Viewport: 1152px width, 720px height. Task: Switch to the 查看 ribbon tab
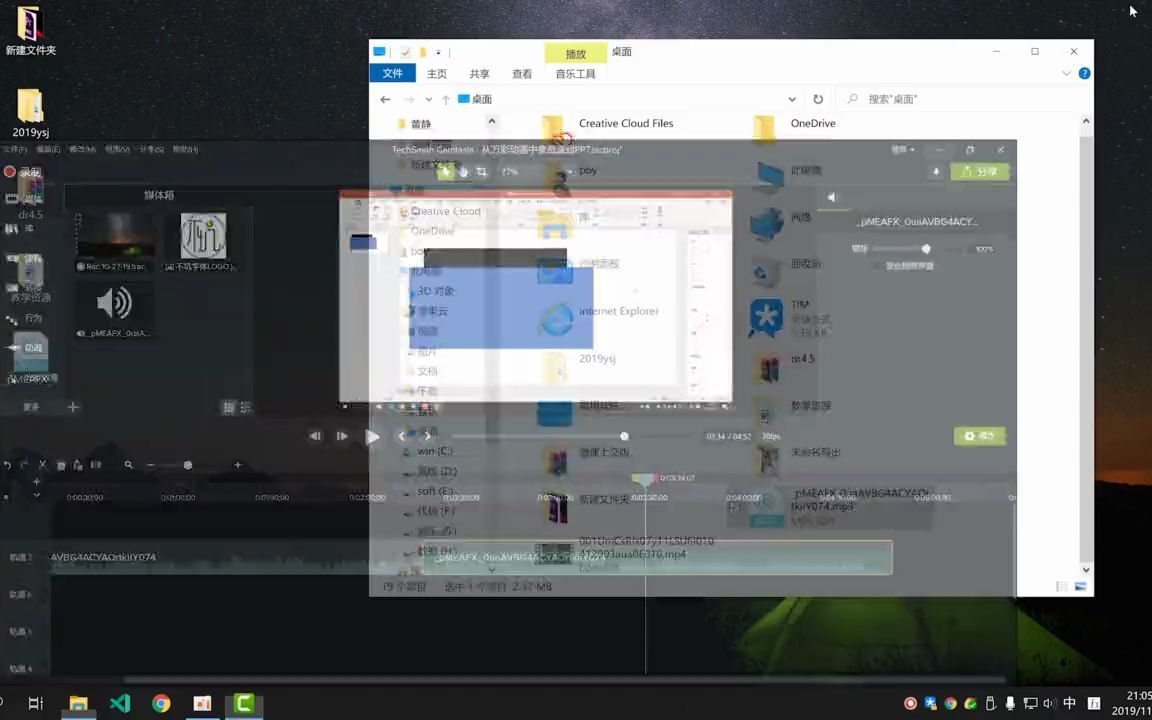point(522,73)
